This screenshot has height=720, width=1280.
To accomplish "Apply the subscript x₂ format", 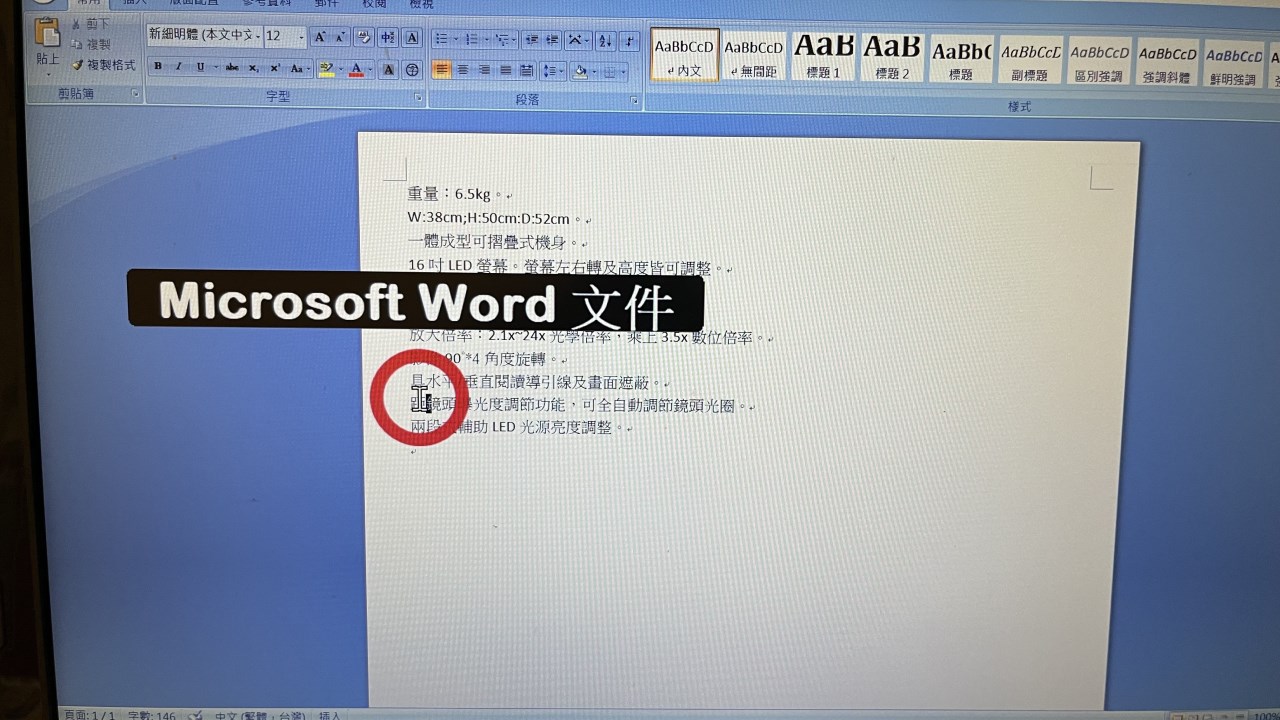I will point(253,68).
